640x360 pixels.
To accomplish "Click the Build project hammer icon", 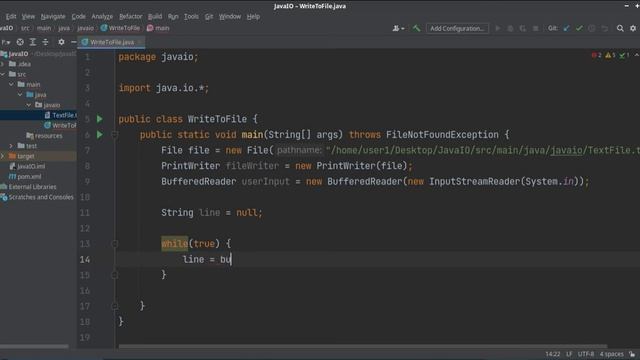I will pos(416,28).
